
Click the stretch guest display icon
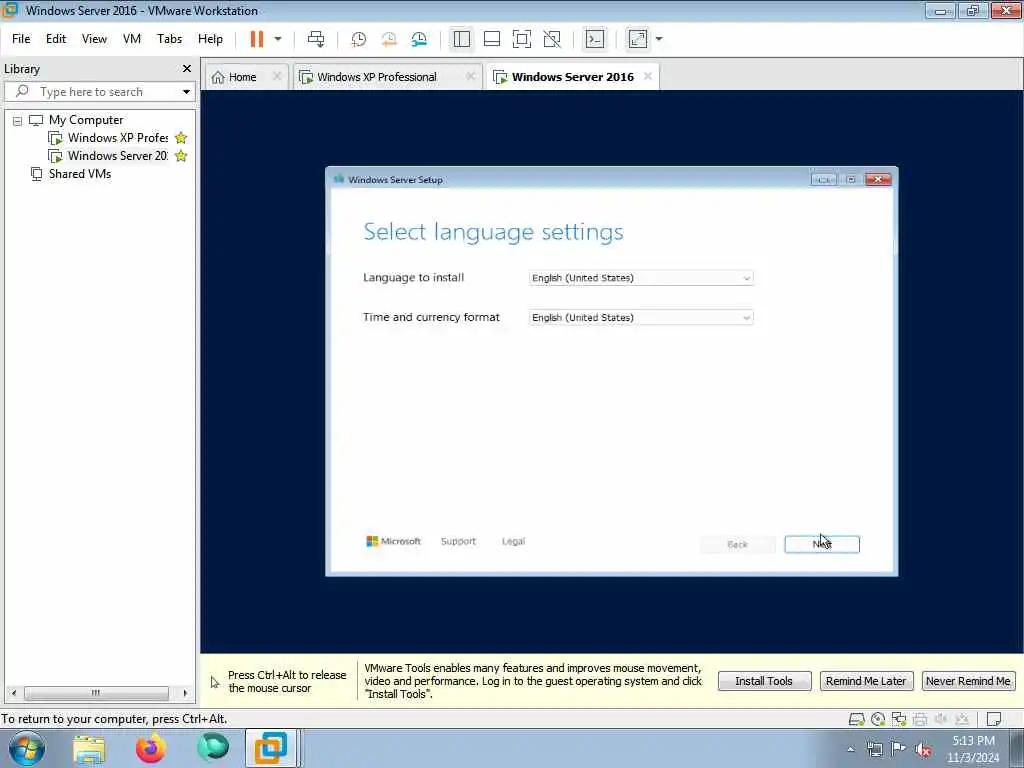[637, 39]
